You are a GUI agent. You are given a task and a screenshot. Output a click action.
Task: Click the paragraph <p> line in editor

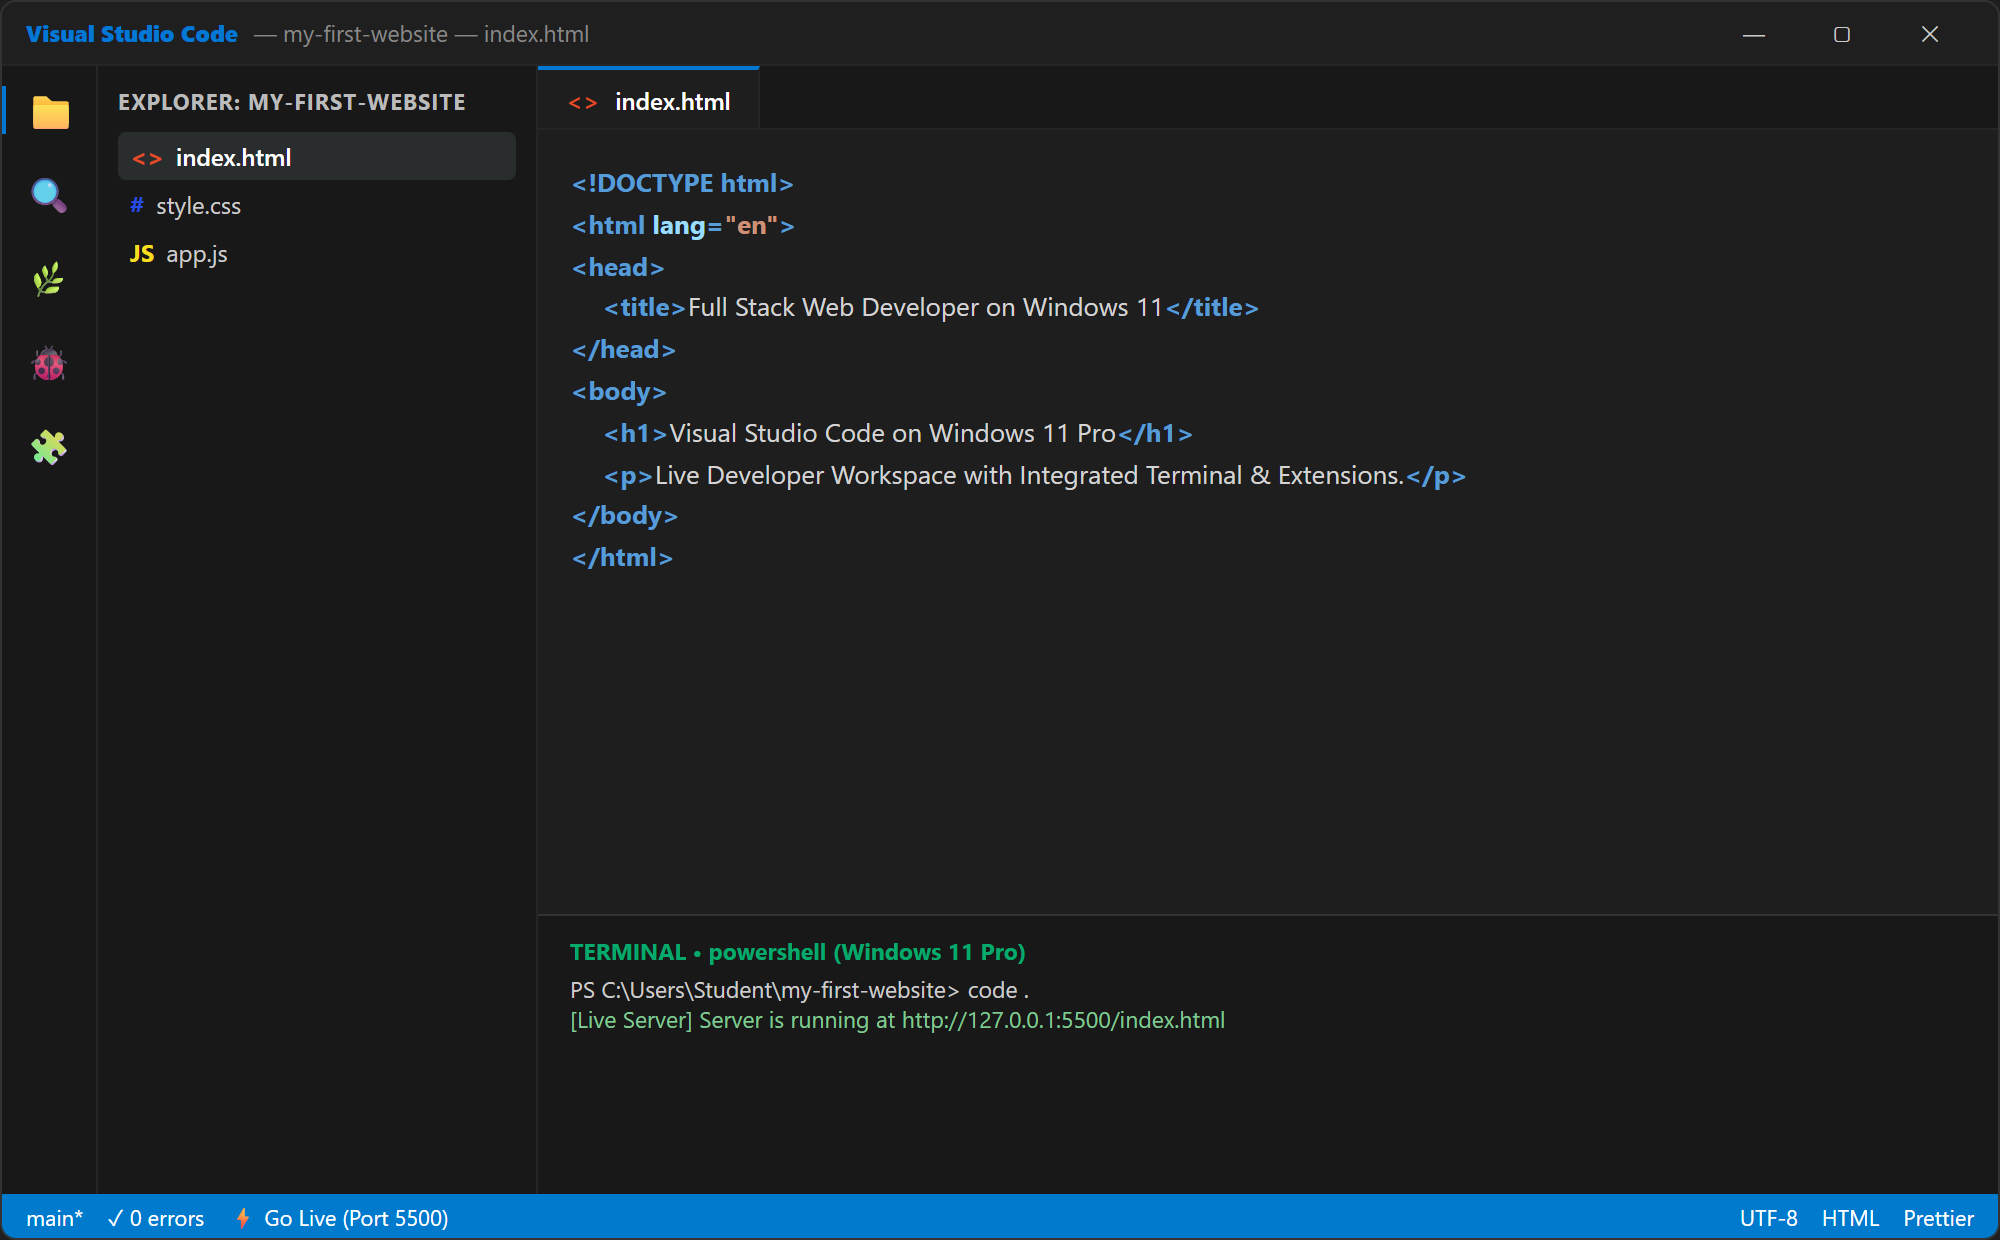pyautogui.click(x=1035, y=475)
